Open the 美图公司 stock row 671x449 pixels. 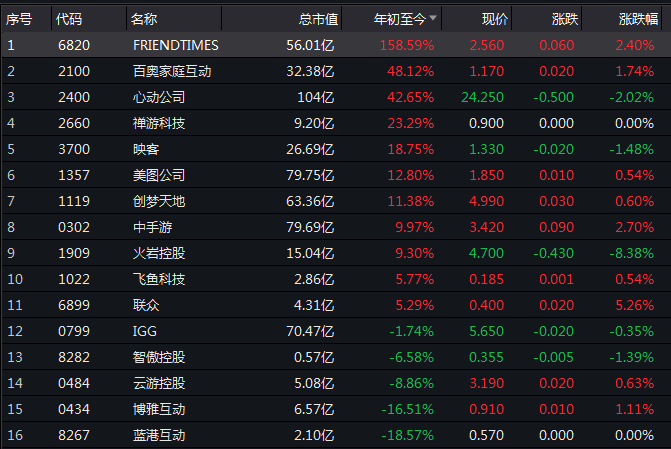(x=159, y=175)
